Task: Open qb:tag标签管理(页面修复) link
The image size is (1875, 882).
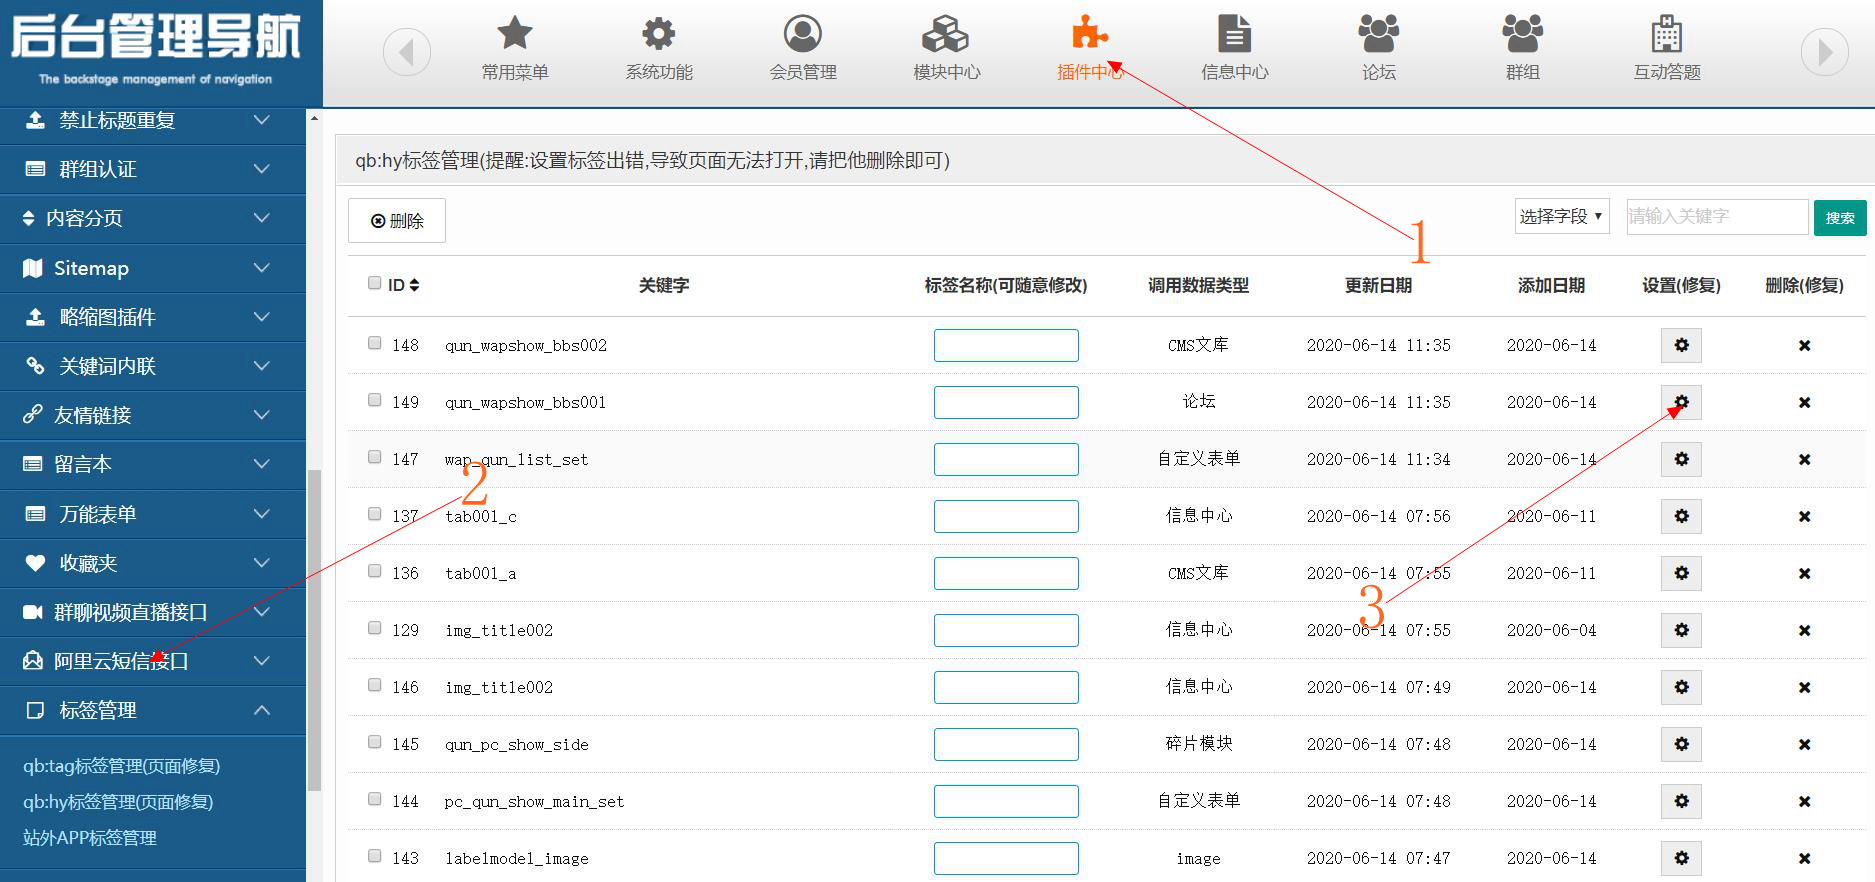Action: pyautogui.click(x=122, y=766)
